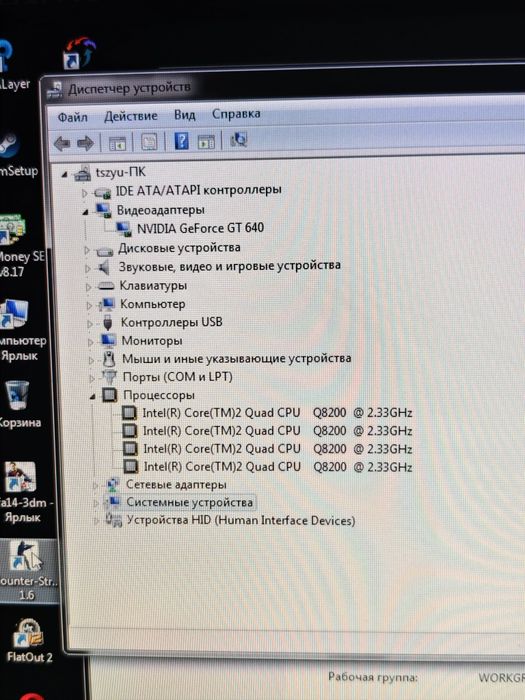Click the mouse devices icon
Viewport: 525px width, 700px height.
pos(108,359)
